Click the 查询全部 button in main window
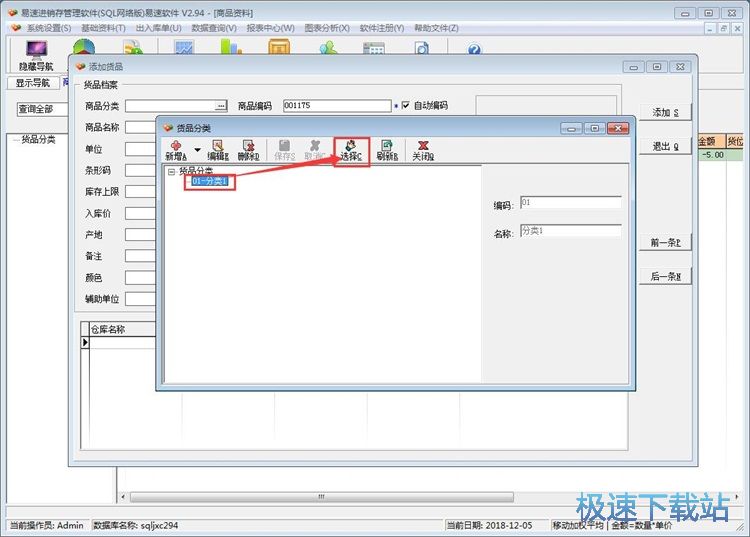Image resolution: width=750 pixels, height=537 pixels. (x=42, y=109)
